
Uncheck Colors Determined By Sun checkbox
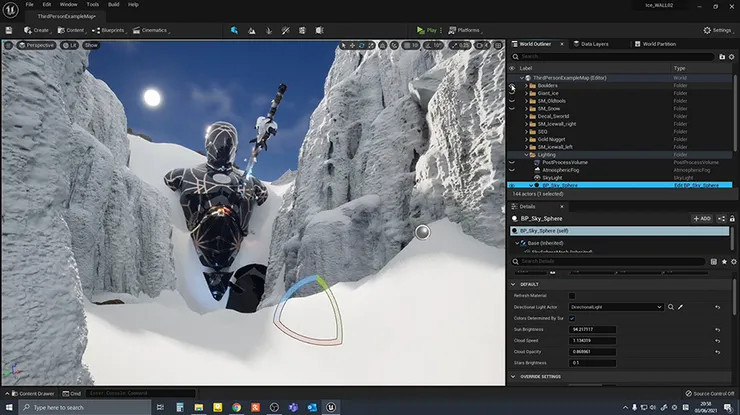pyautogui.click(x=572, y=318)
